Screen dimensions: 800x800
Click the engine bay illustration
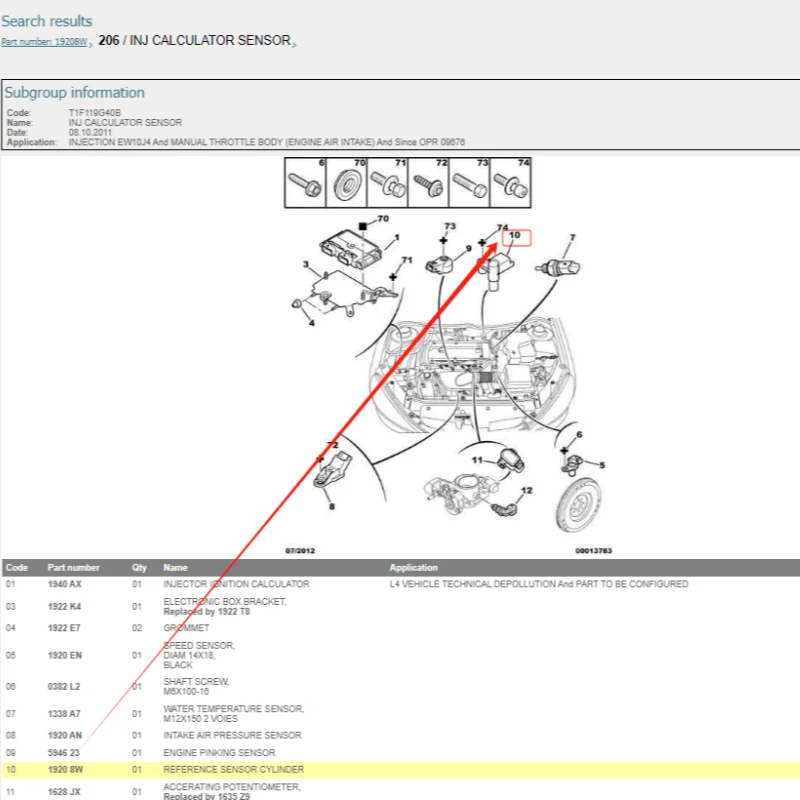point(472,375)
